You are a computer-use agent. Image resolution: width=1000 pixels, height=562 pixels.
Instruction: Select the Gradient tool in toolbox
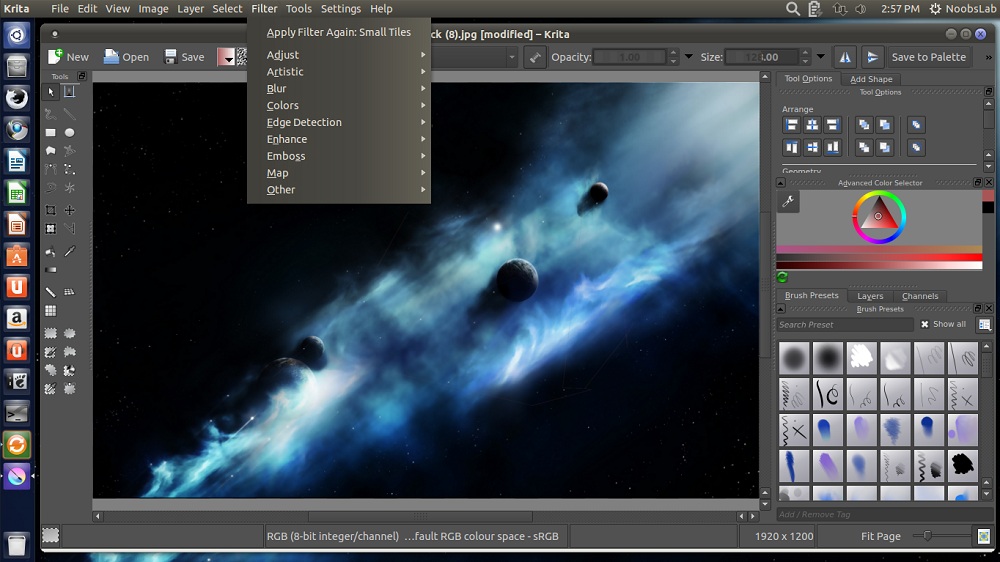click(x=50, y=270)
